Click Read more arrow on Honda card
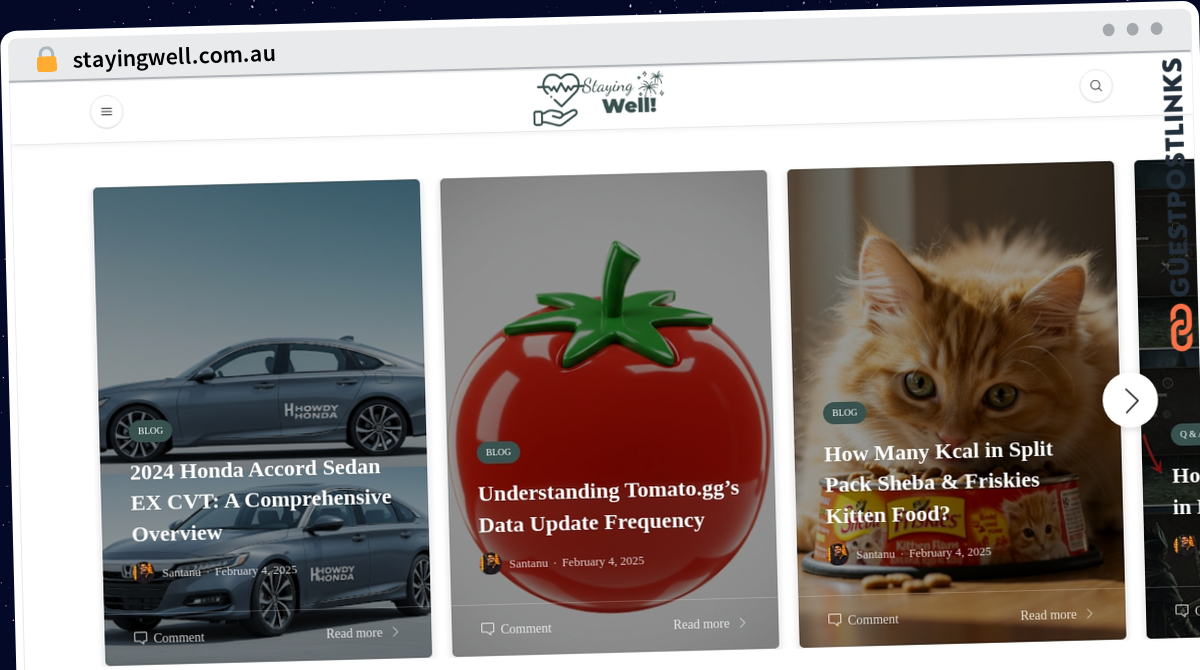Screen dimensions: 1200x670 click(395, 632)
